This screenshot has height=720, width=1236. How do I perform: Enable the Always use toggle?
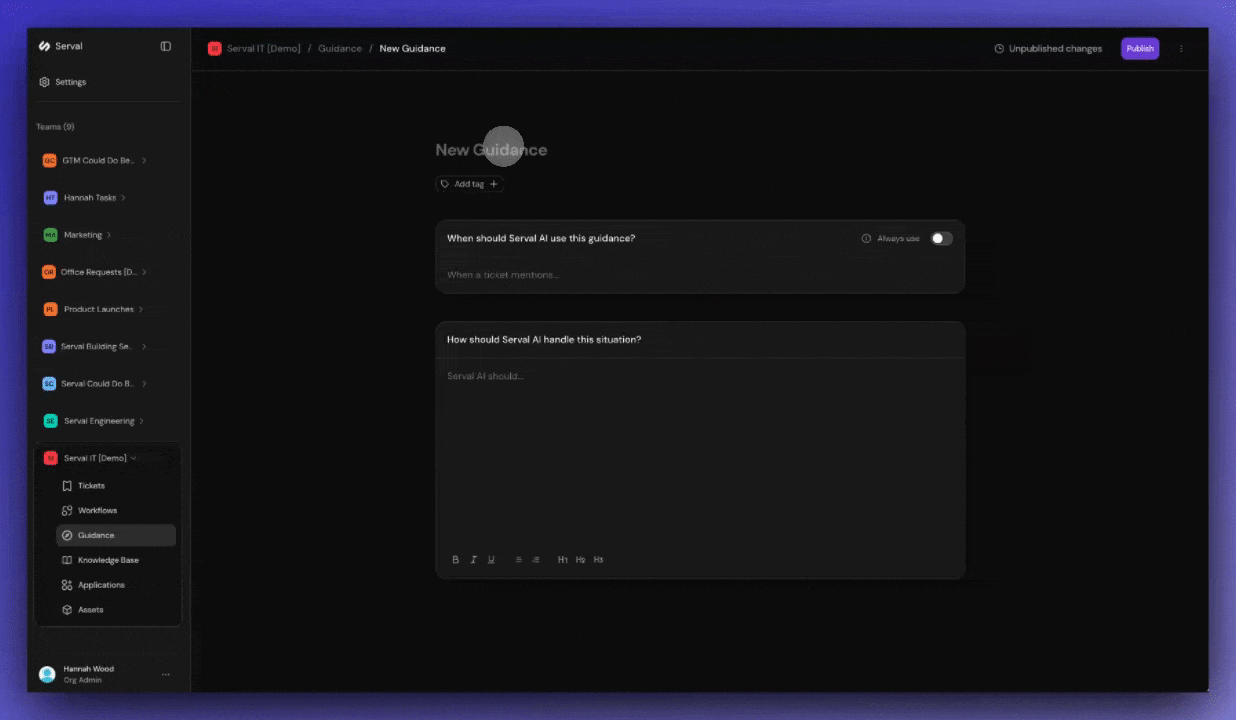[x=939, y=238]
